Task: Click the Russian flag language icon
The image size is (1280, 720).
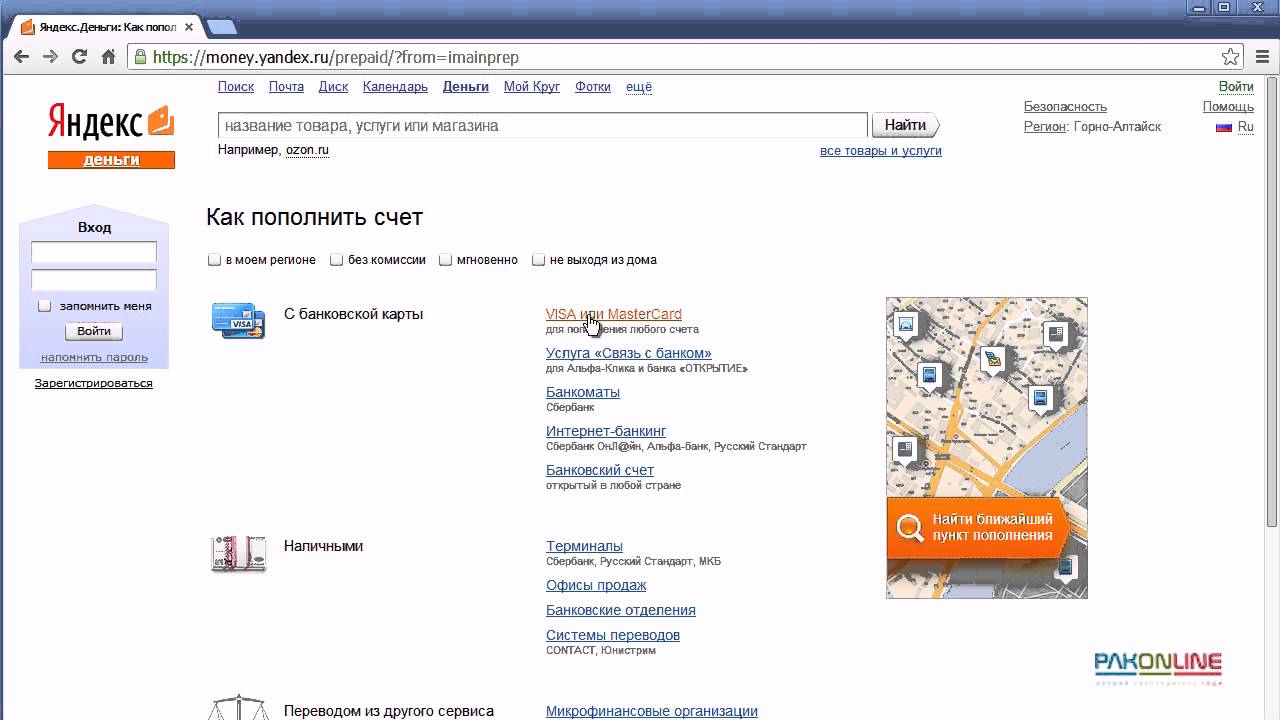Action: [1223, 127]
